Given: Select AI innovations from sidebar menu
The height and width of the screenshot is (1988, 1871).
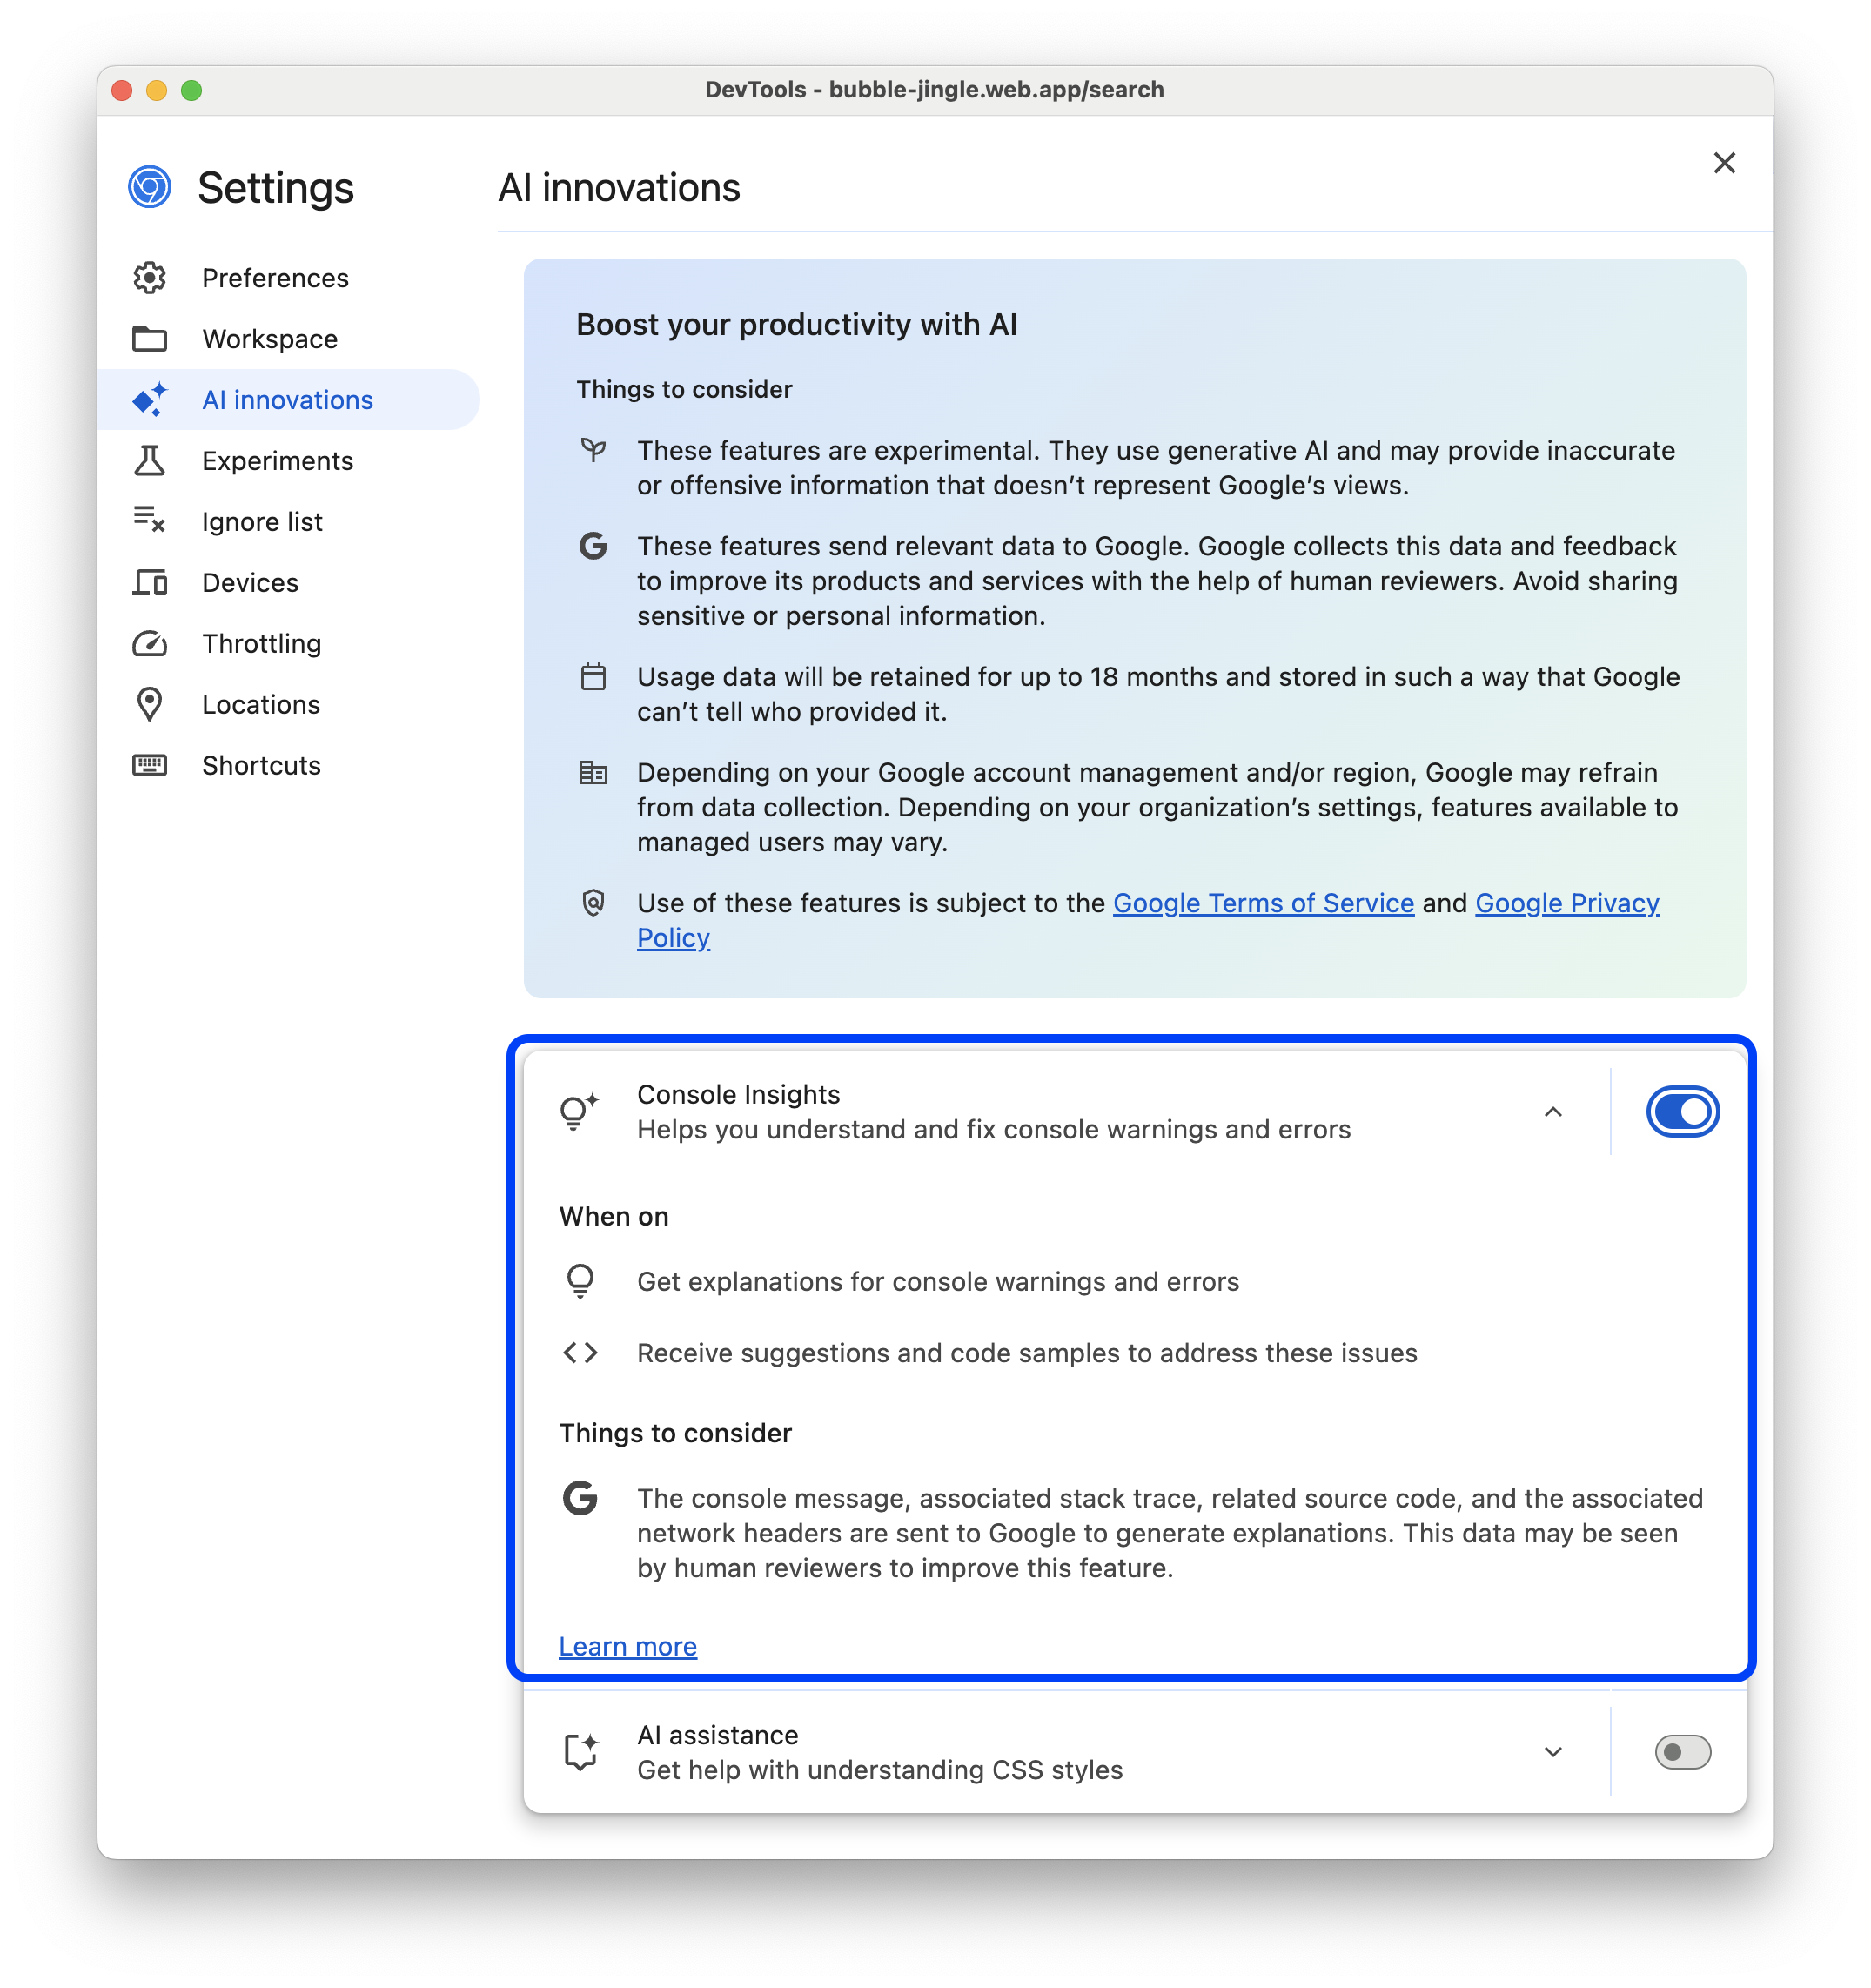Looking at the screenshot, I should (286, 400).
